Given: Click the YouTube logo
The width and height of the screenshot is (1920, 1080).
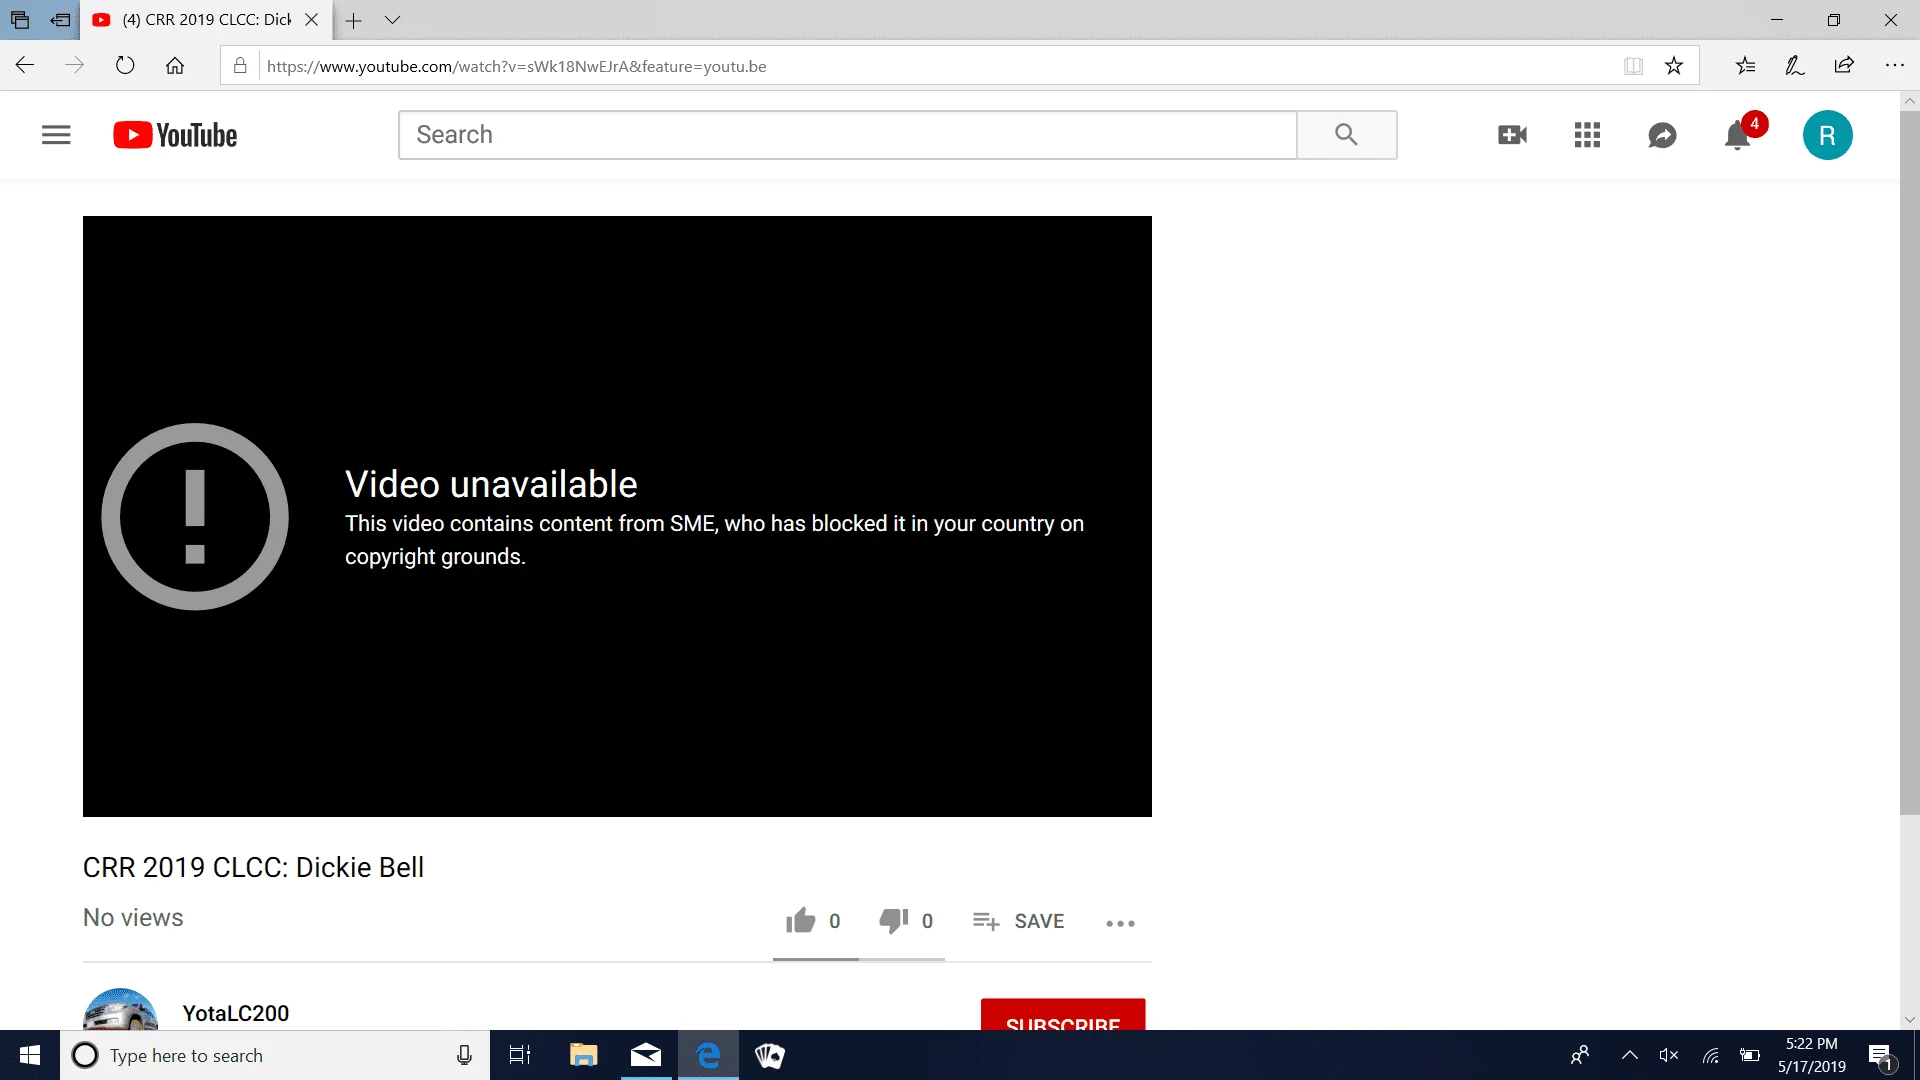Looking at the screenshot, I should (175, 135).
